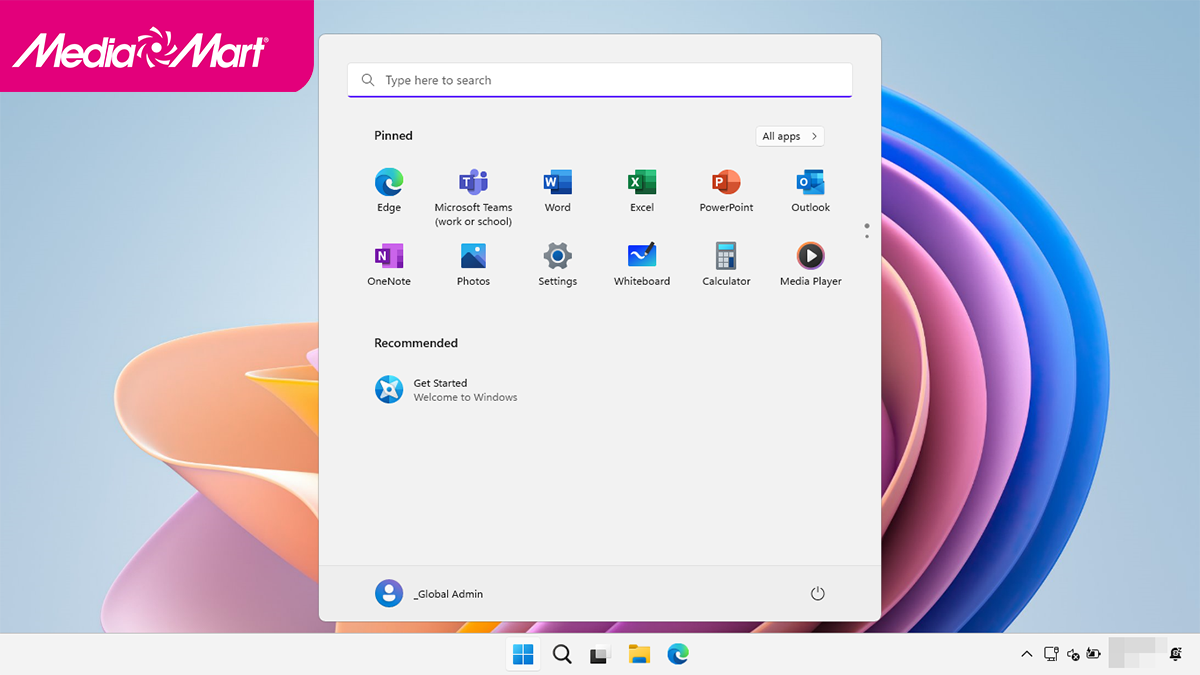Open Microsoft Edge from pinned apps
The image size is (1200, 675).
pyautogui.click(x=389, y=183)
